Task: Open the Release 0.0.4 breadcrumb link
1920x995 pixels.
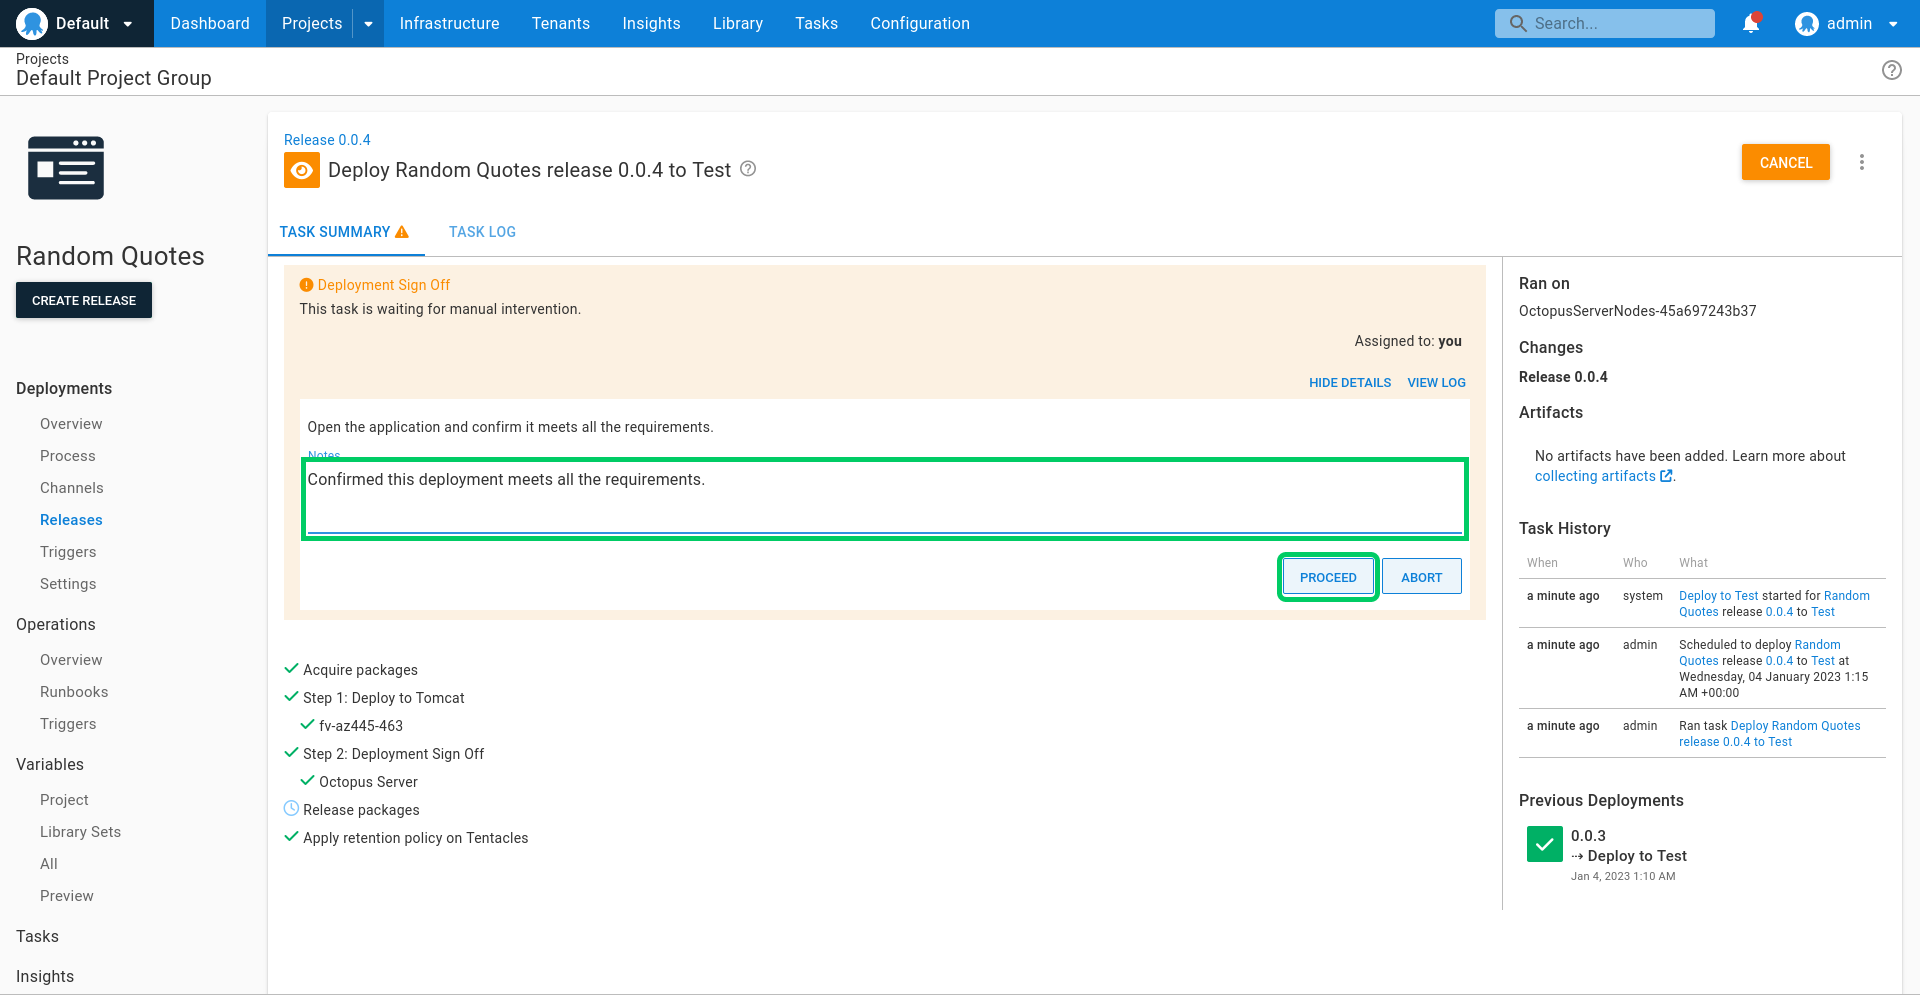Action: (x=327, y=140)
